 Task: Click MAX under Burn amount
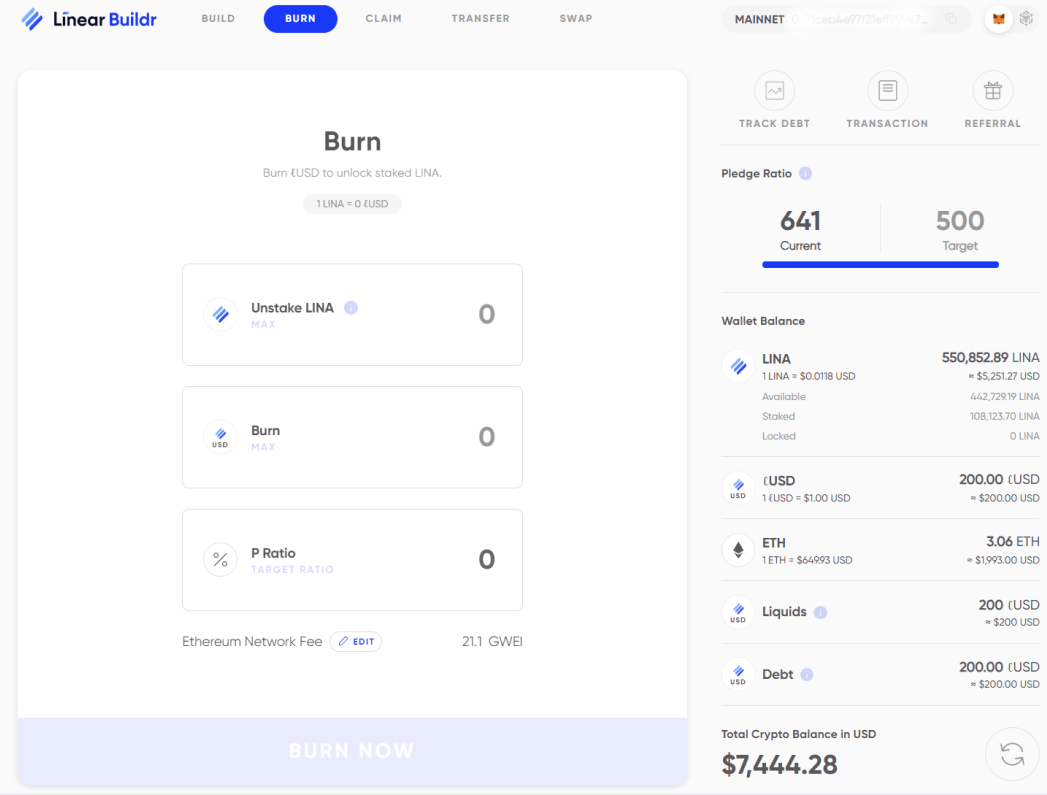click(263, 447)
